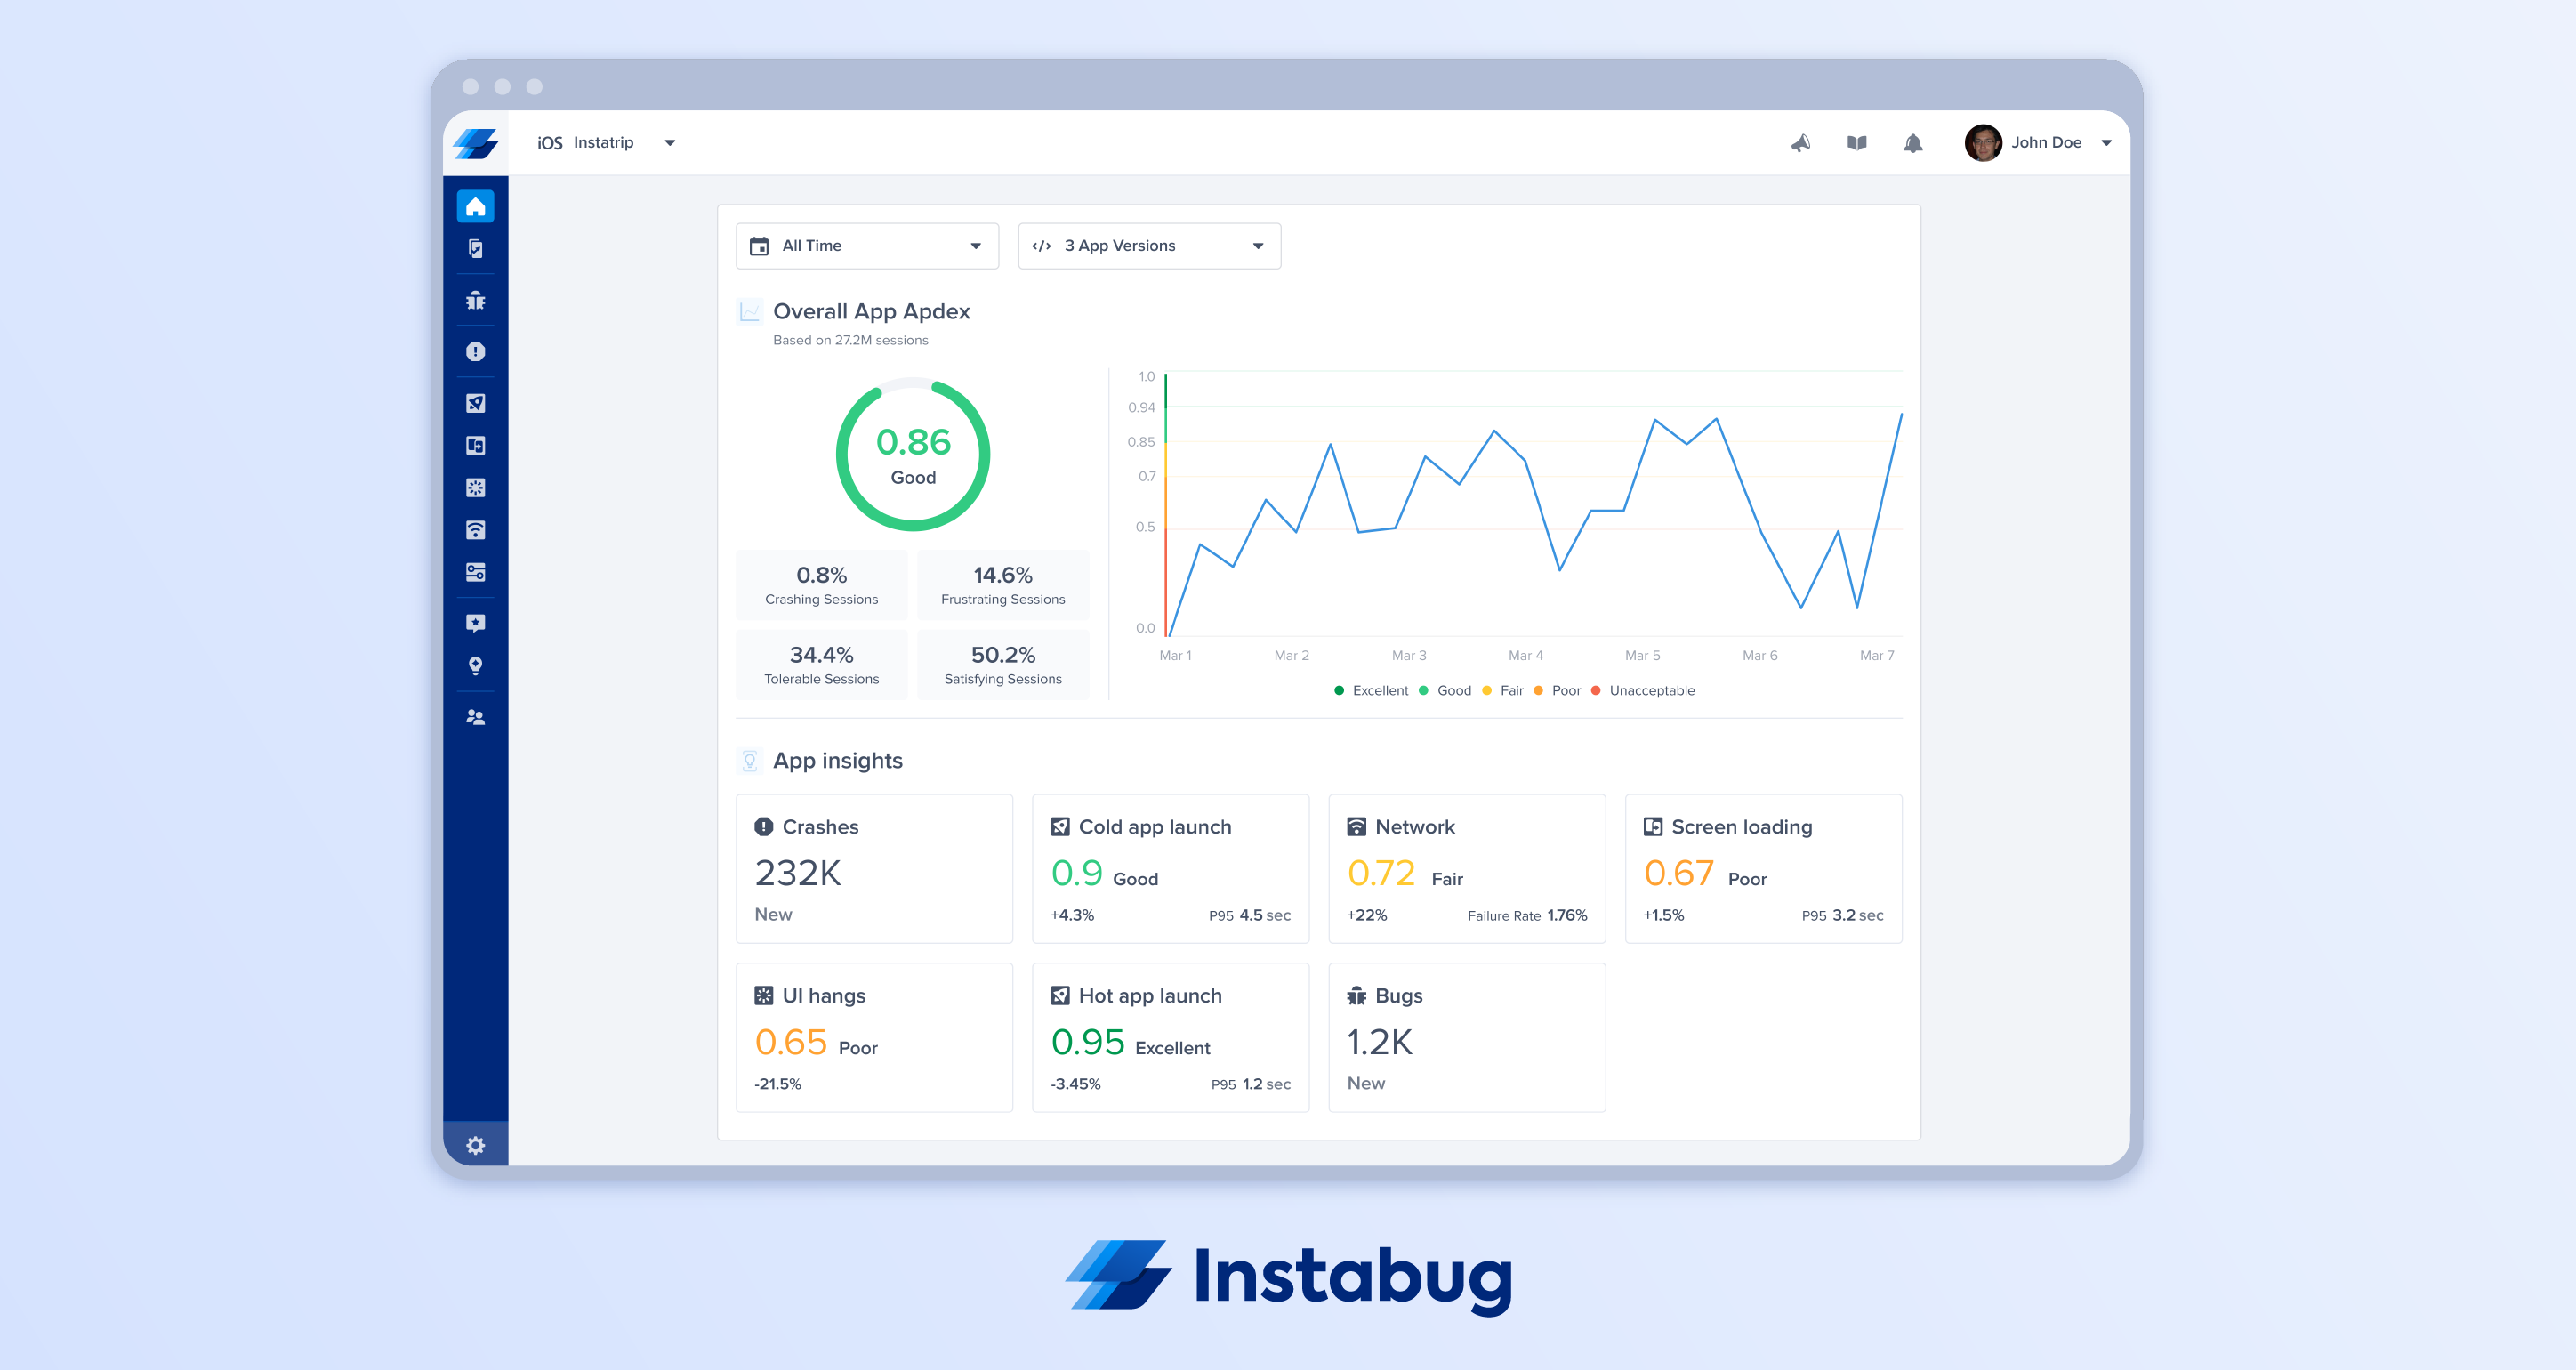Open the Hot app launch card
This screenshot has width=2576, height=1370.
[x=1169, y=1037]
